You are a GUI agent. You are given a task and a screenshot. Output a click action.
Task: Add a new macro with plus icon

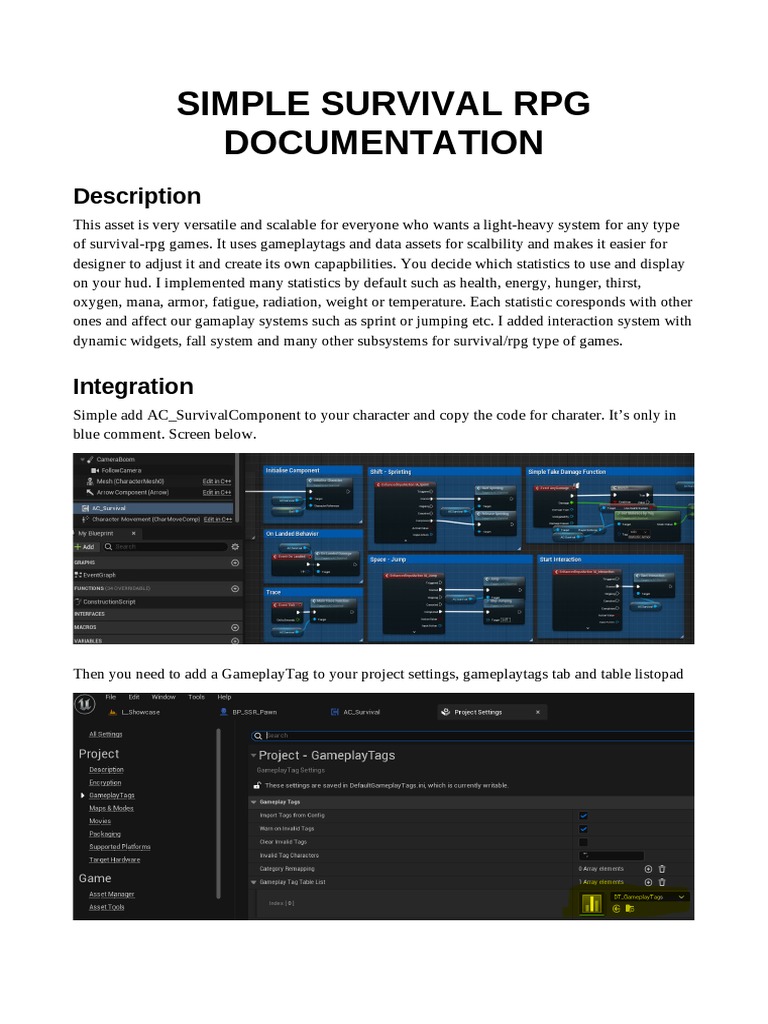pyautogui.click(x=235, y=626)
